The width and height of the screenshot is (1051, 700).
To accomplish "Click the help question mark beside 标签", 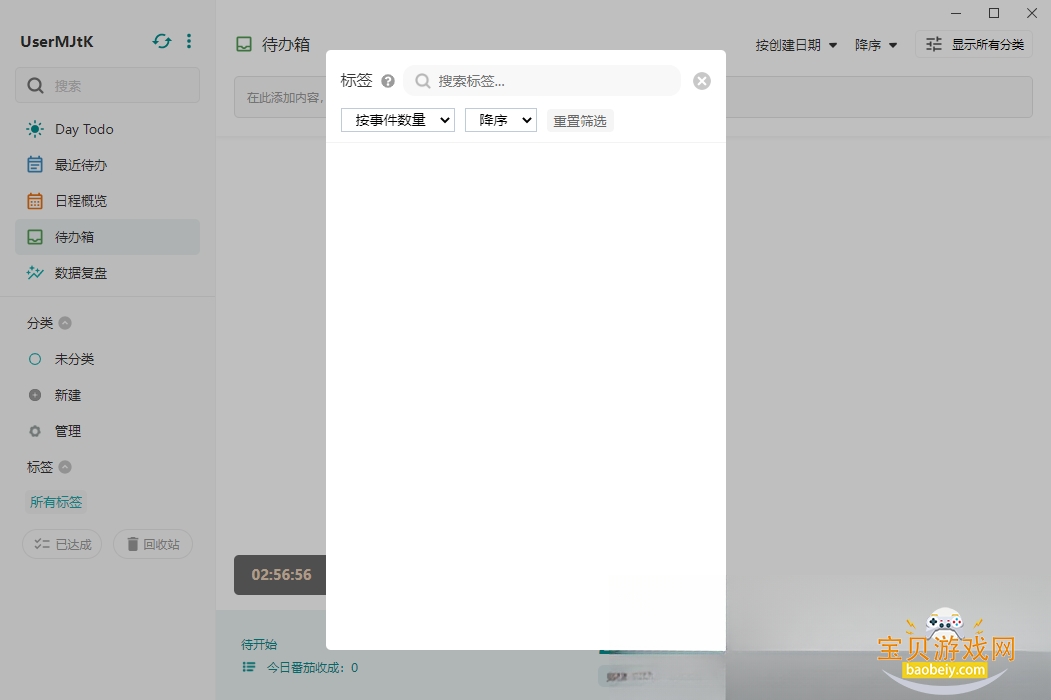I will pyautogui.click(x=387, y=81).
